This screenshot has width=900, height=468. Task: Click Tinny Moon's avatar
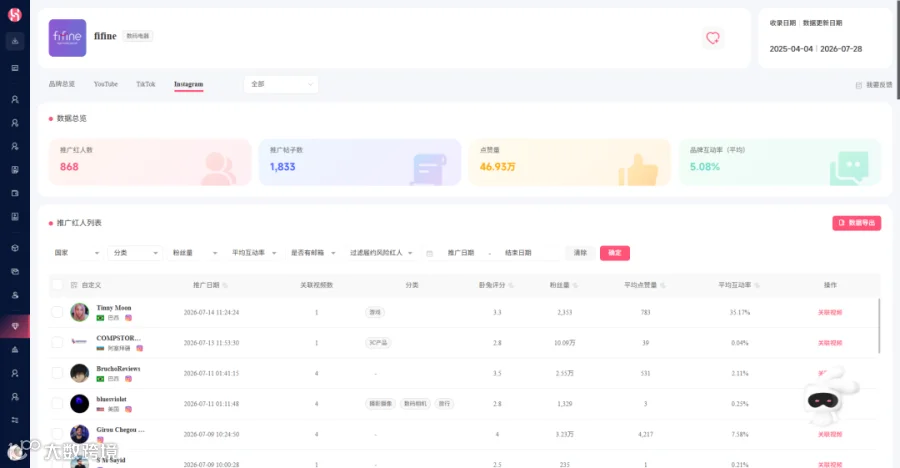(x=79, y=312)
